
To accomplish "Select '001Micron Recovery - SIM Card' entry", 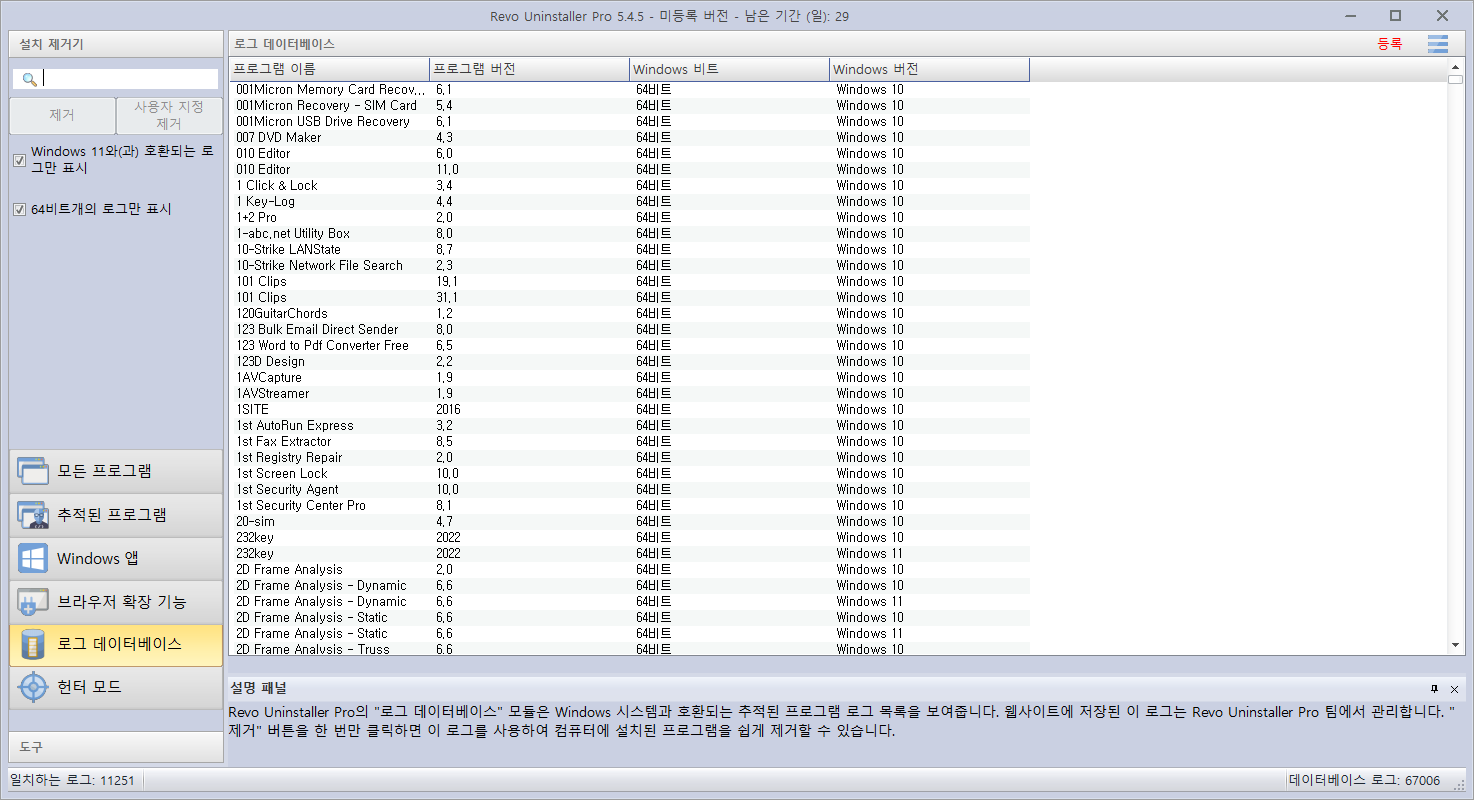I will pos(629,106).
